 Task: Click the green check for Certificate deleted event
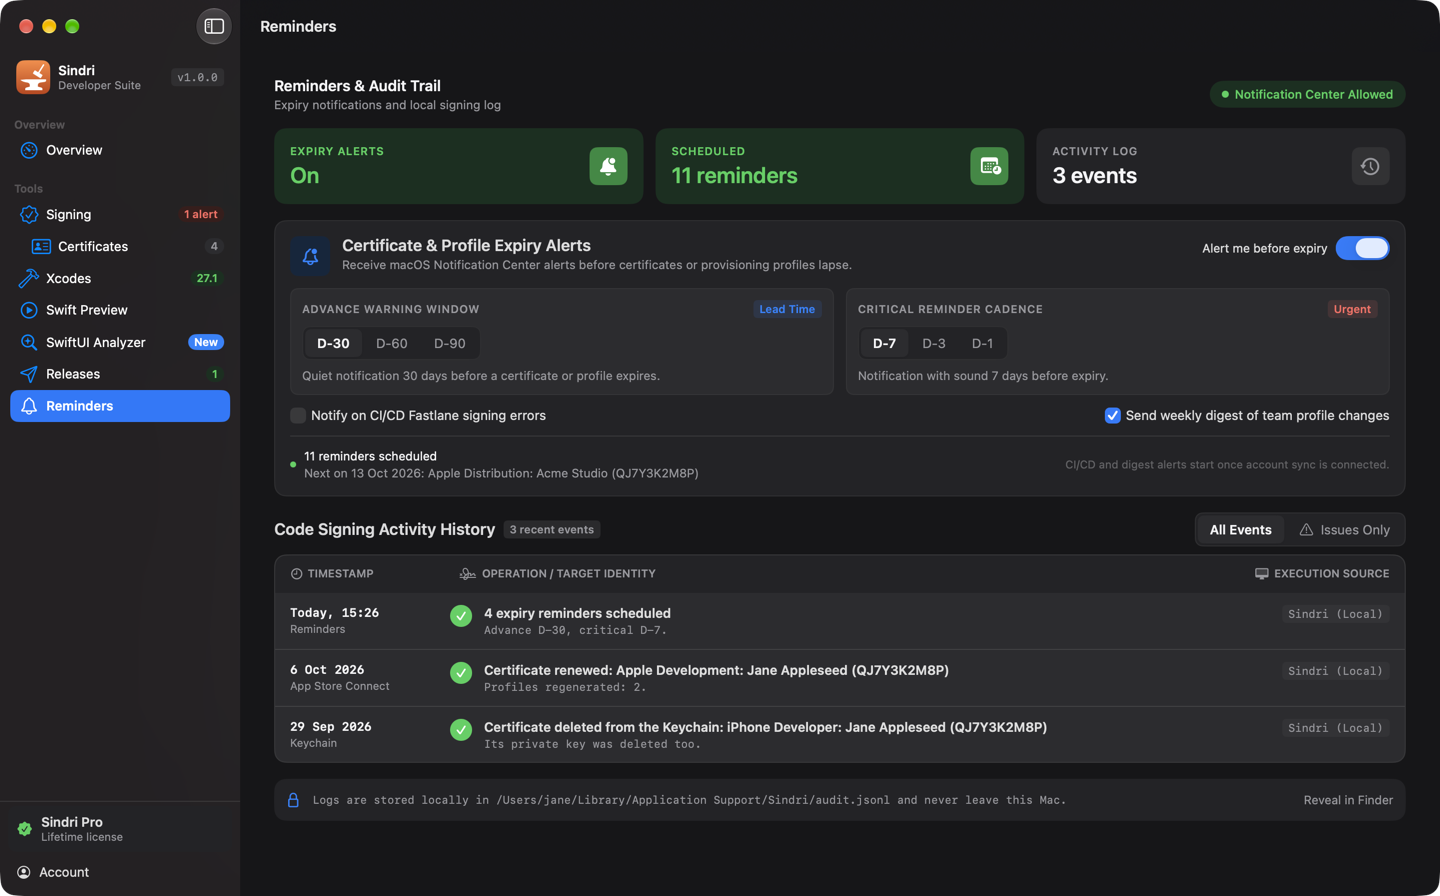click(x=461, y=730)
